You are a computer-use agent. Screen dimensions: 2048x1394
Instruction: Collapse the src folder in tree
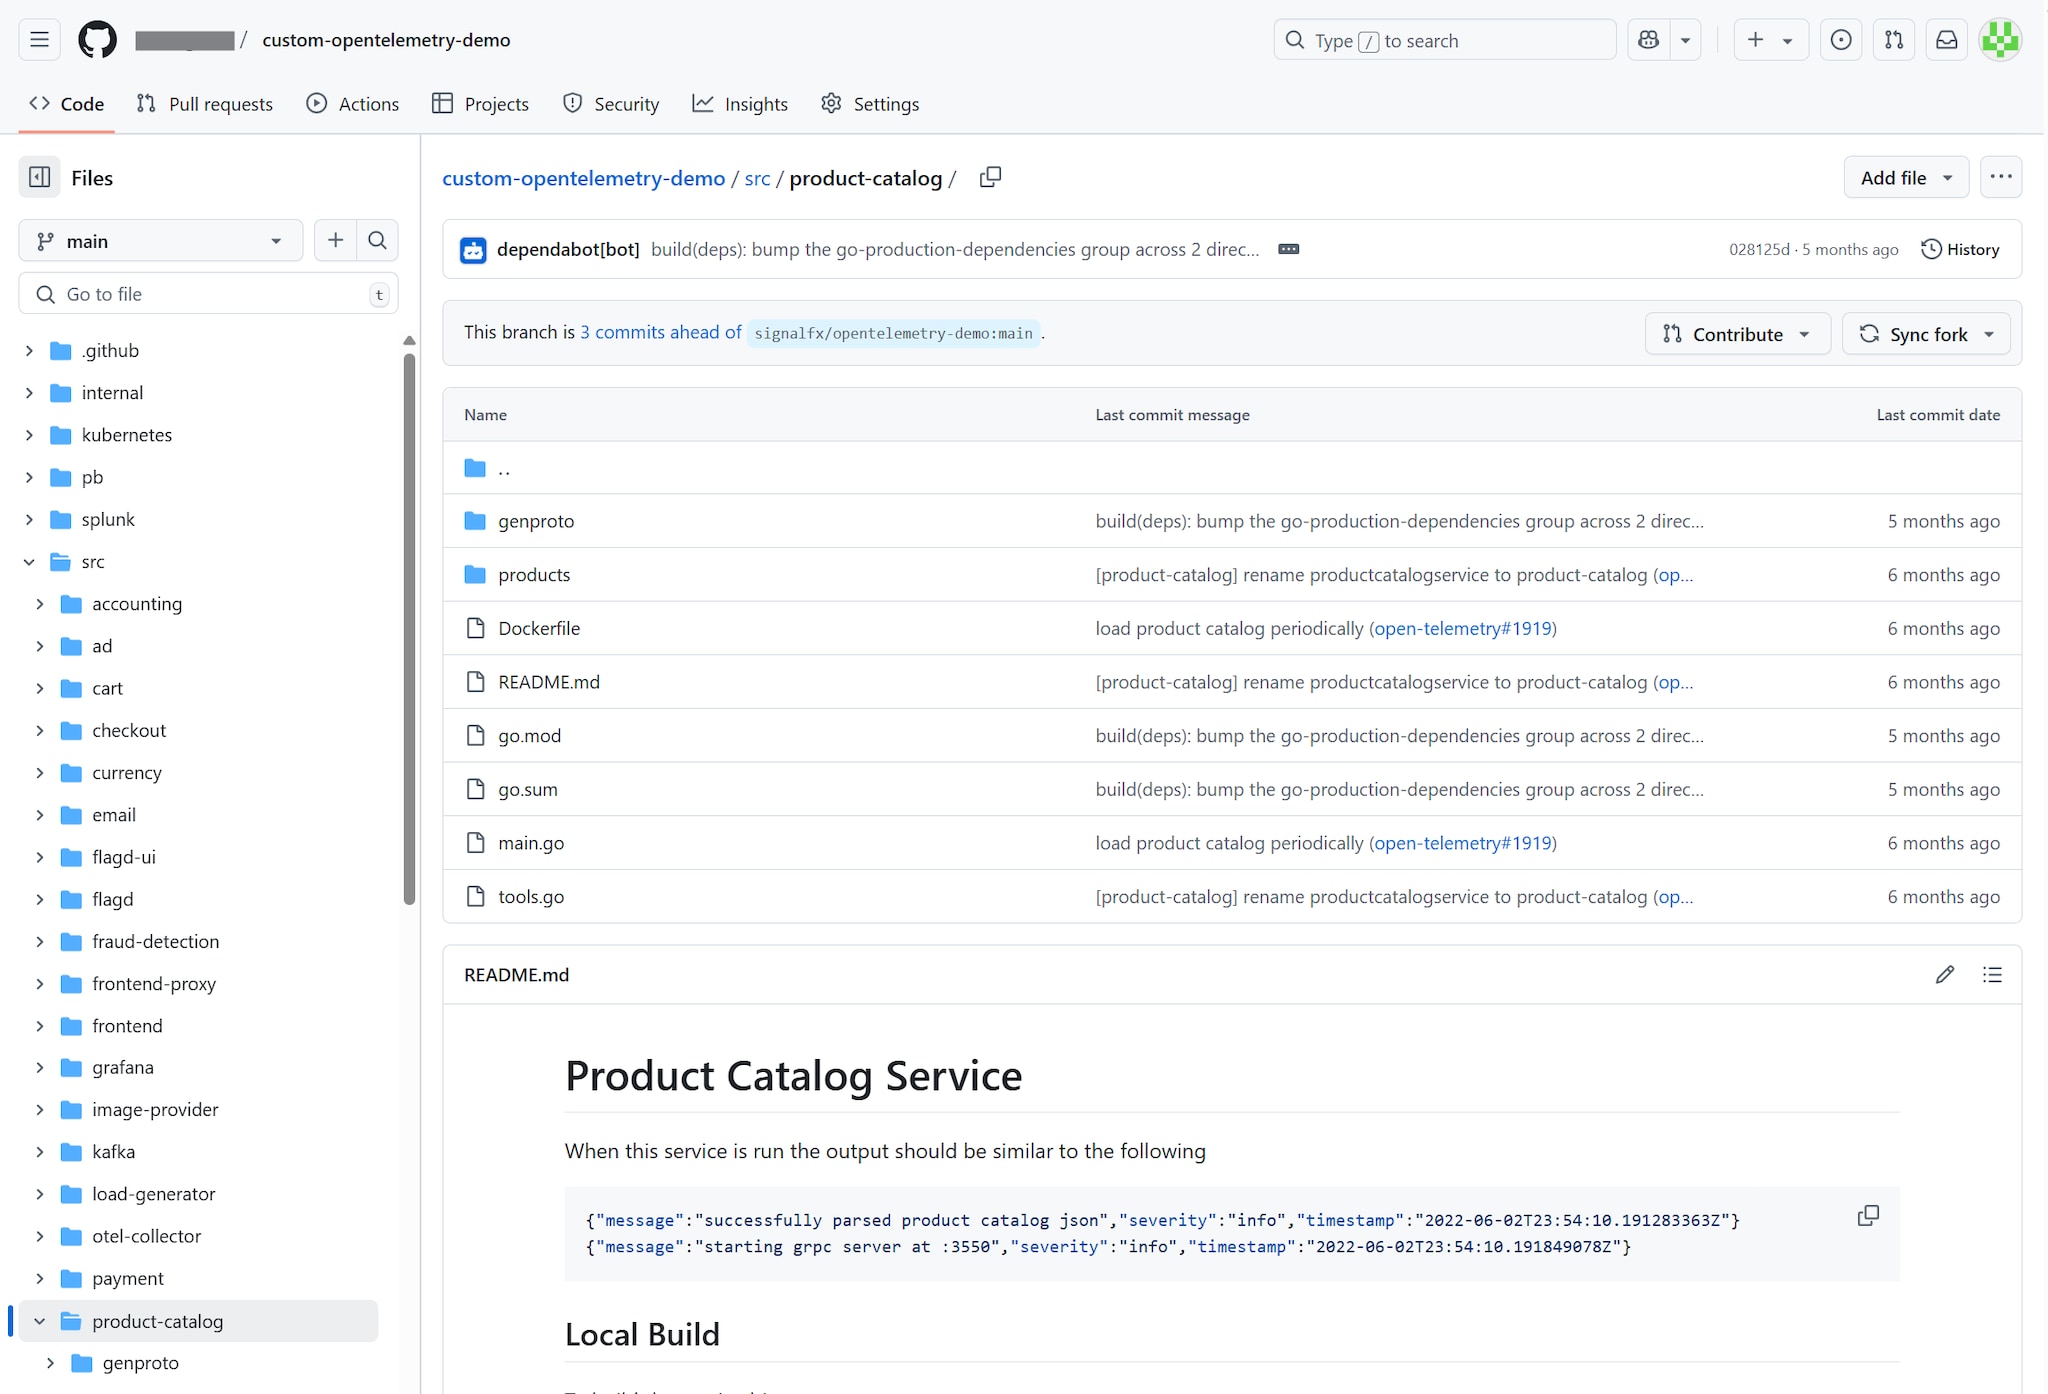(x=29, y=562)
